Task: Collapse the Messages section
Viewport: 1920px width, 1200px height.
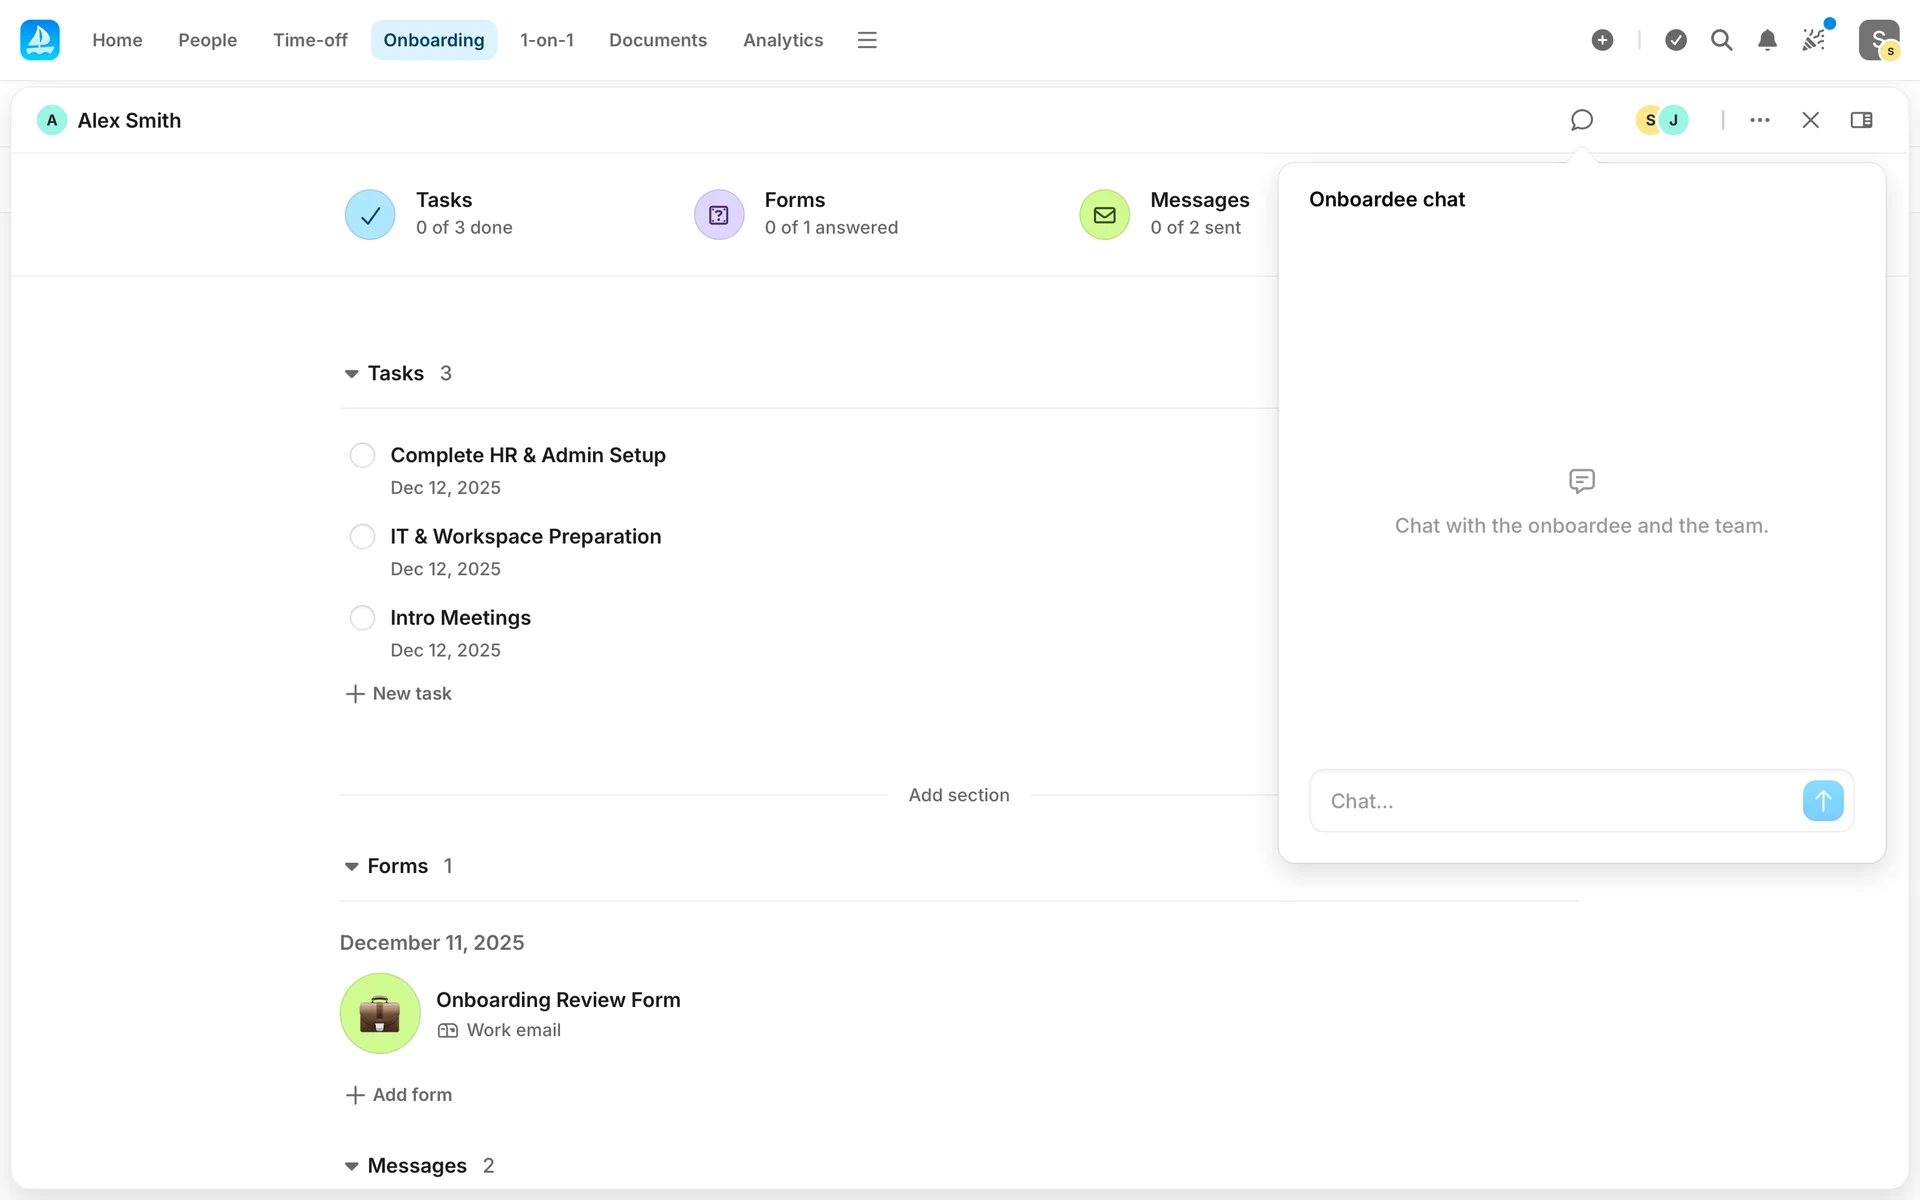Action: 352,1166
